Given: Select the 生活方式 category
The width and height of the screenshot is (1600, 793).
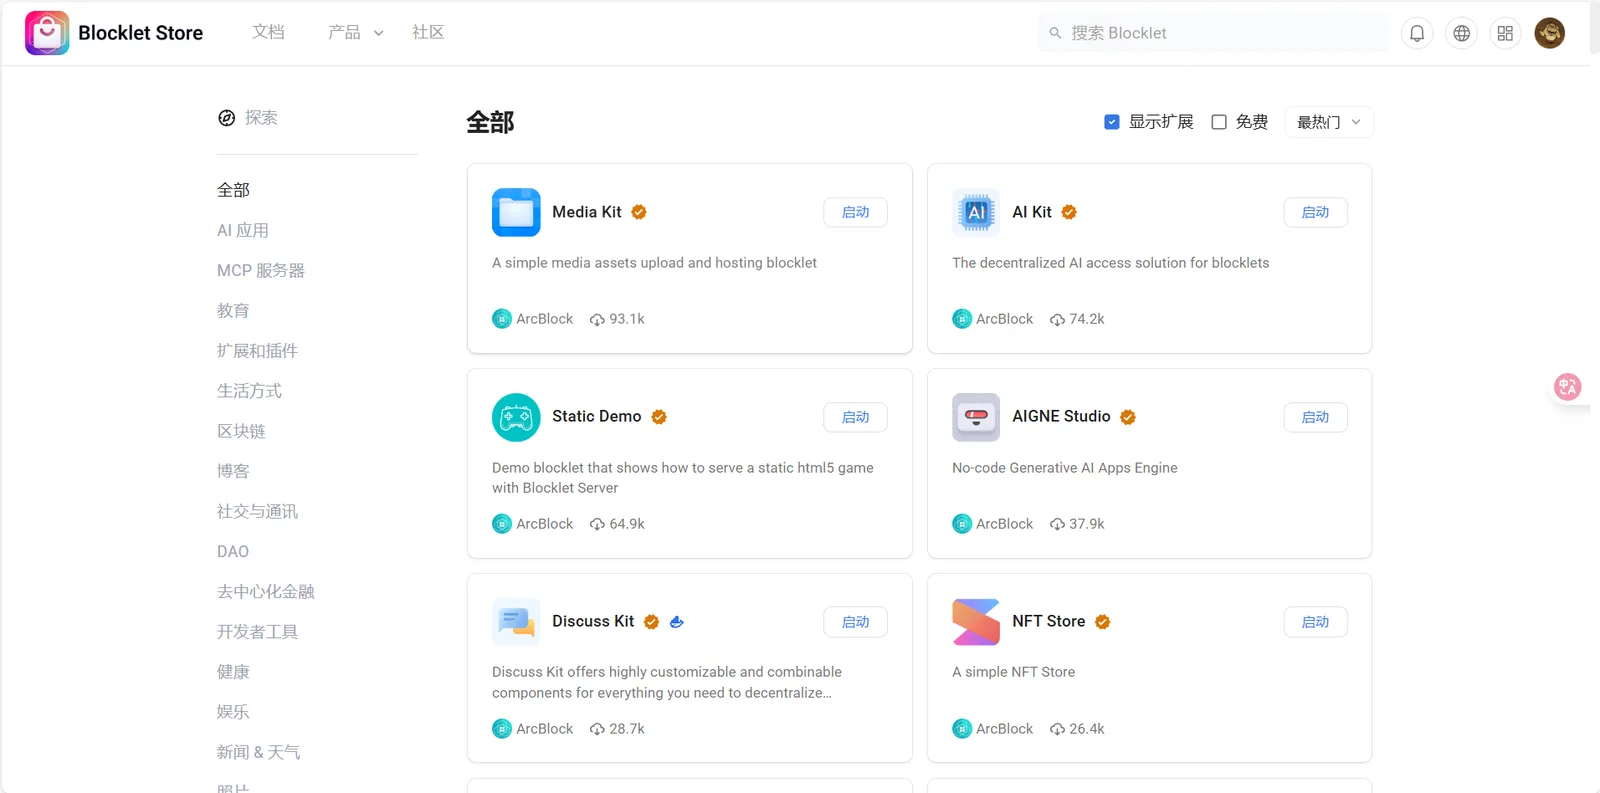Looking at the screenshot, I should [x=249, y=391].
